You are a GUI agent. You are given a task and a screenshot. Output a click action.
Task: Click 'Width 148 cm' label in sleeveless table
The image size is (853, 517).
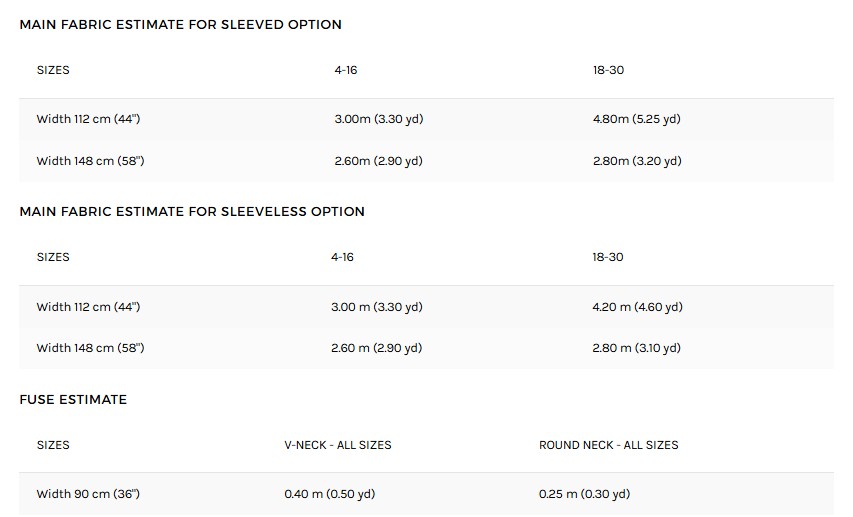click(x=90, y=348)
